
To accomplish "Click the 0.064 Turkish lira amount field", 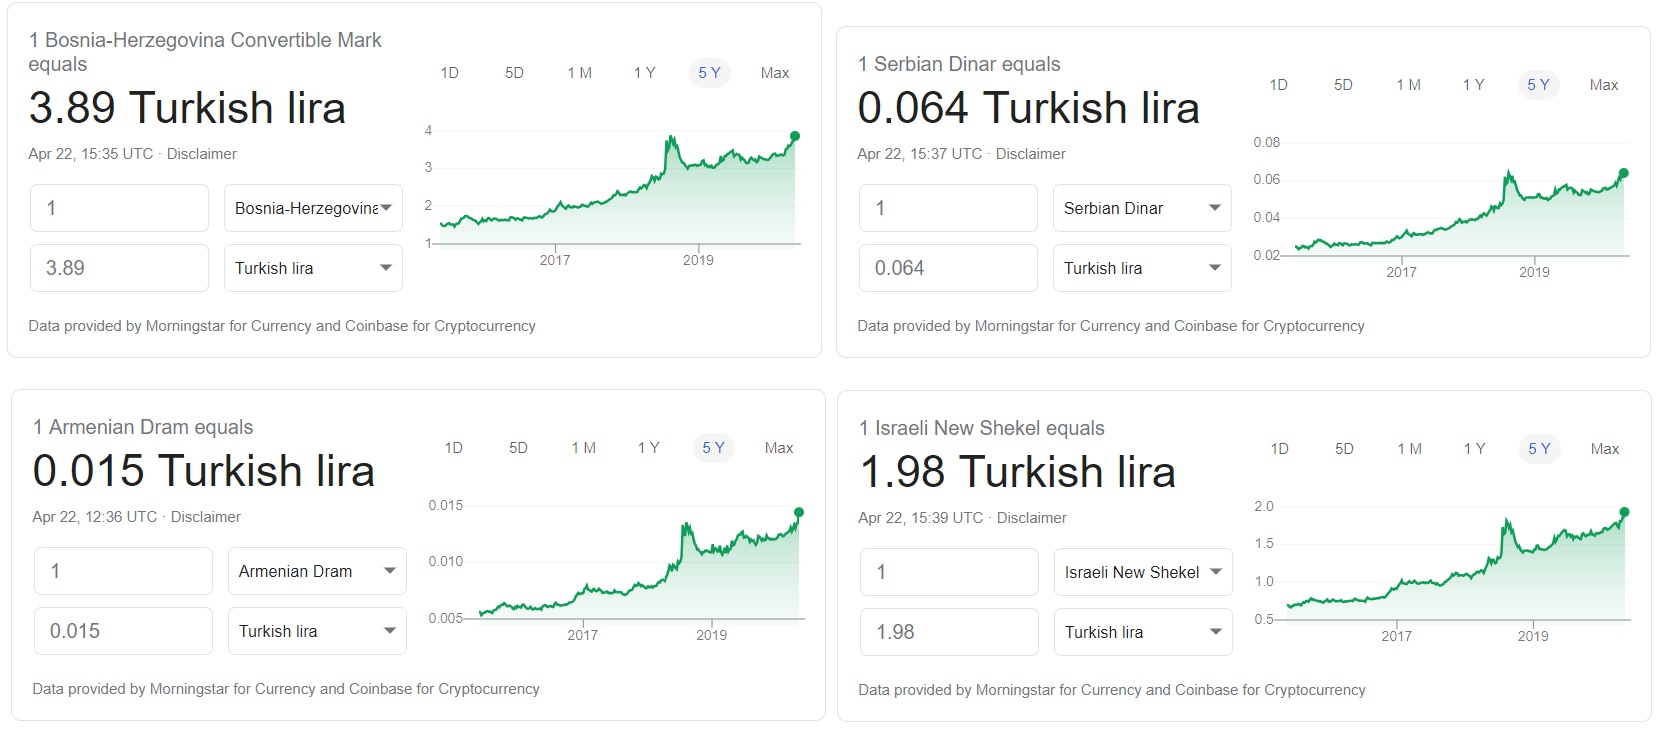I will (948, 268).
